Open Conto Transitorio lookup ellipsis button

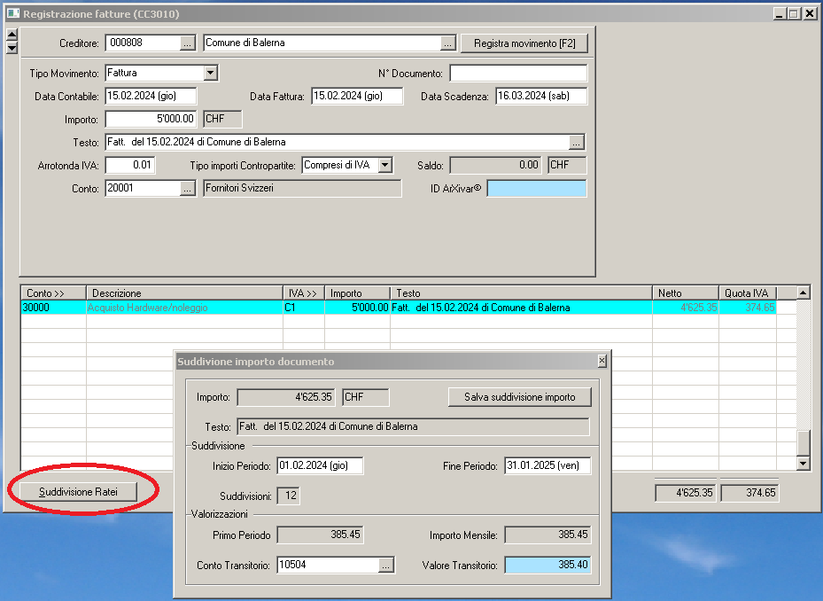pyautogui.click(x=386, y=566)
